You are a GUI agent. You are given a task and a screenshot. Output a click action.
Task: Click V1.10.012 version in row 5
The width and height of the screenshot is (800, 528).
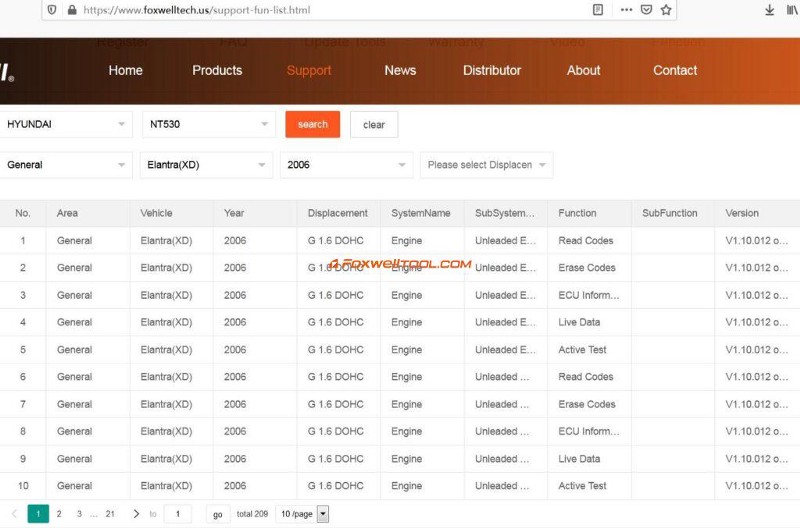coord(757,350)
